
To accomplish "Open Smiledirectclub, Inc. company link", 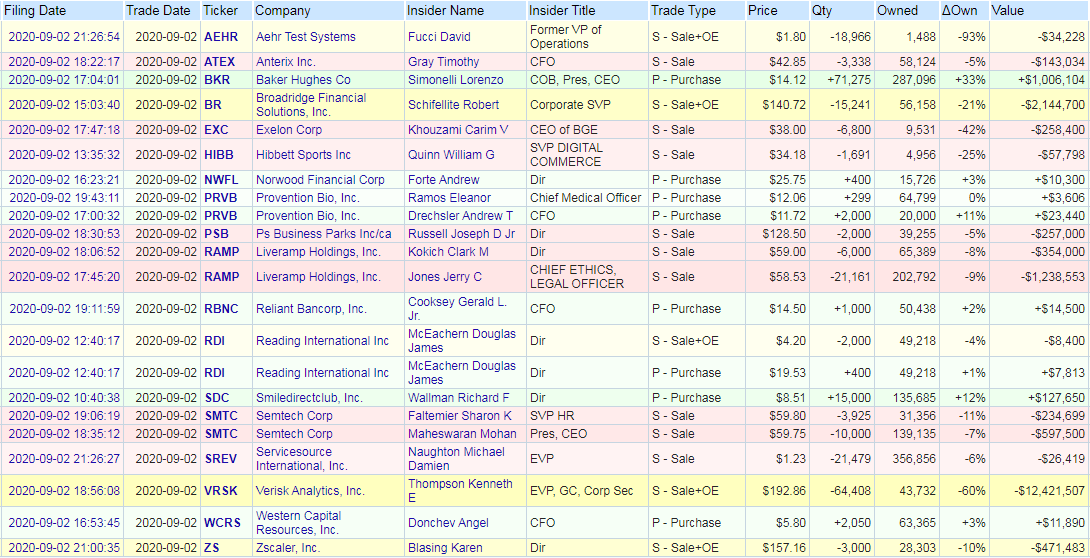I will click(x=309, y=398).
